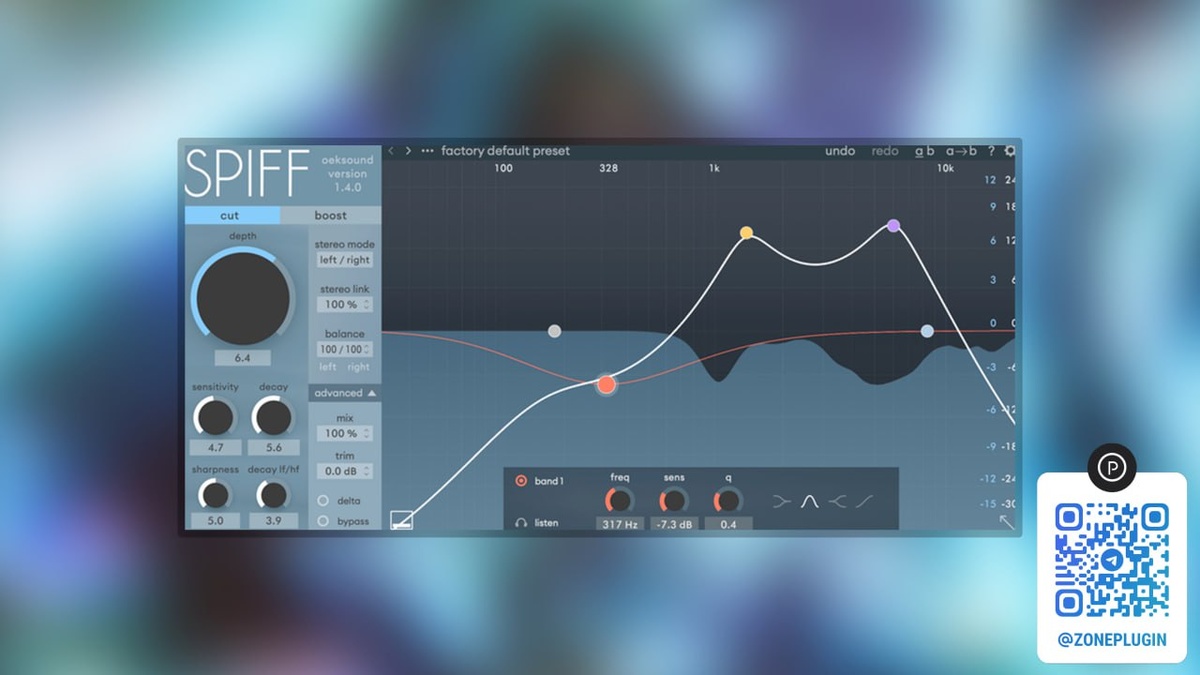Screen dimensions: 1200x675
Task: Open the settings gear
Action: coord(1010,151)
